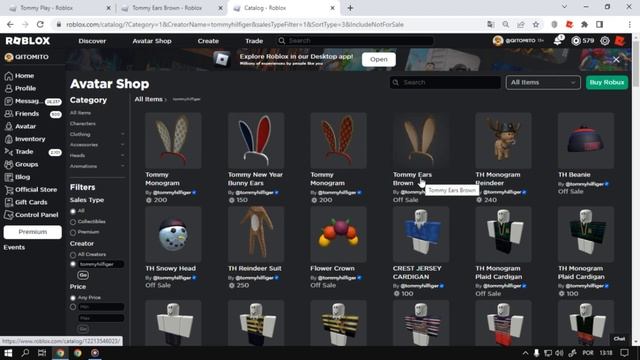Open the Tommy Ears Brown item thumbnail

pyautogui.click(x=421, y=141)
